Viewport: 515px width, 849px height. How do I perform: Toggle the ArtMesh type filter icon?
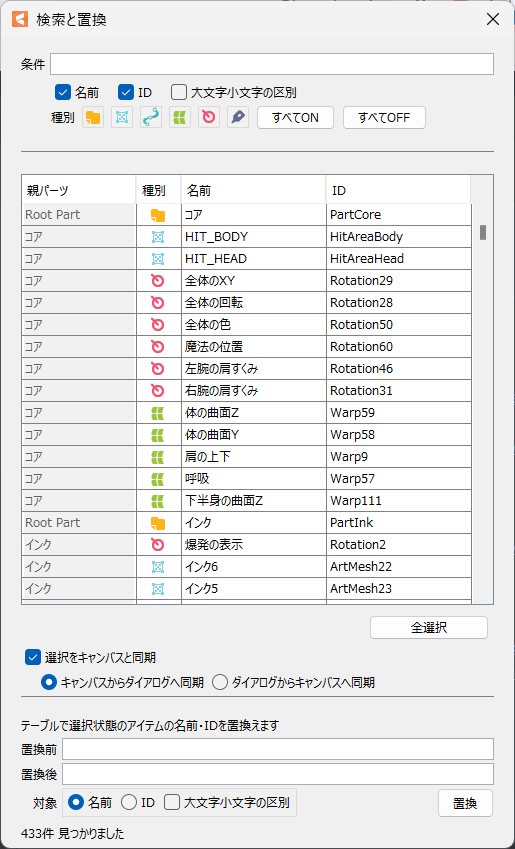pos(122,117)
